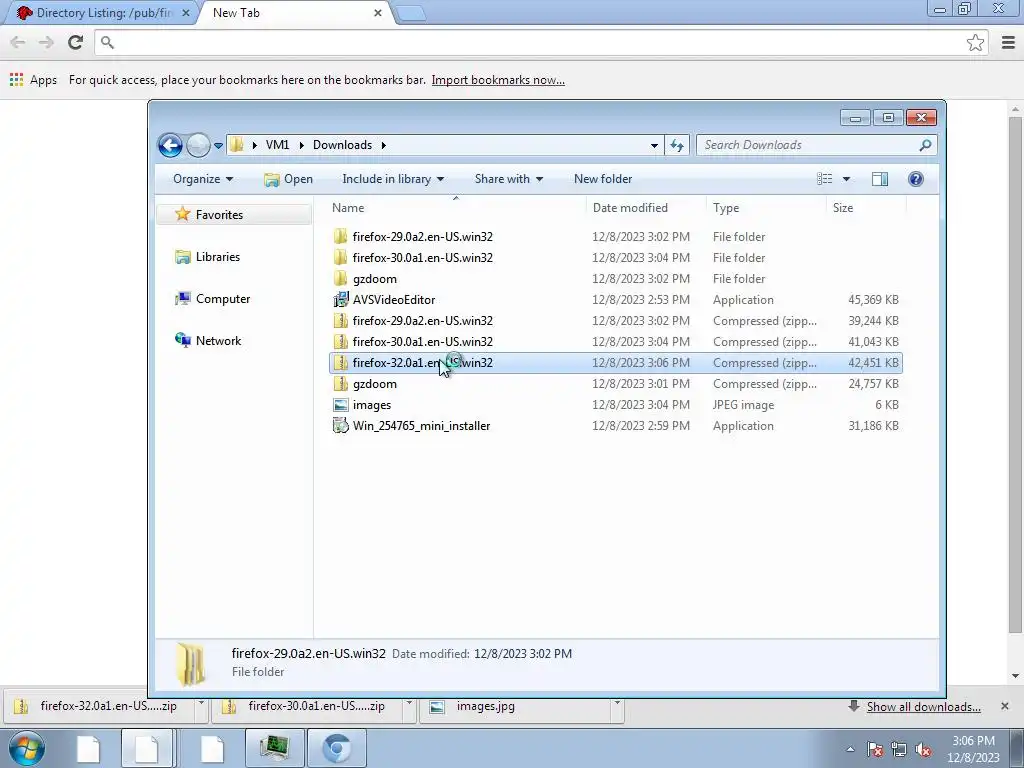Viewport: 1024px width, 768px height.
Task: Click the magnifier icon in Search Downloads
Action: click(925, 145)
